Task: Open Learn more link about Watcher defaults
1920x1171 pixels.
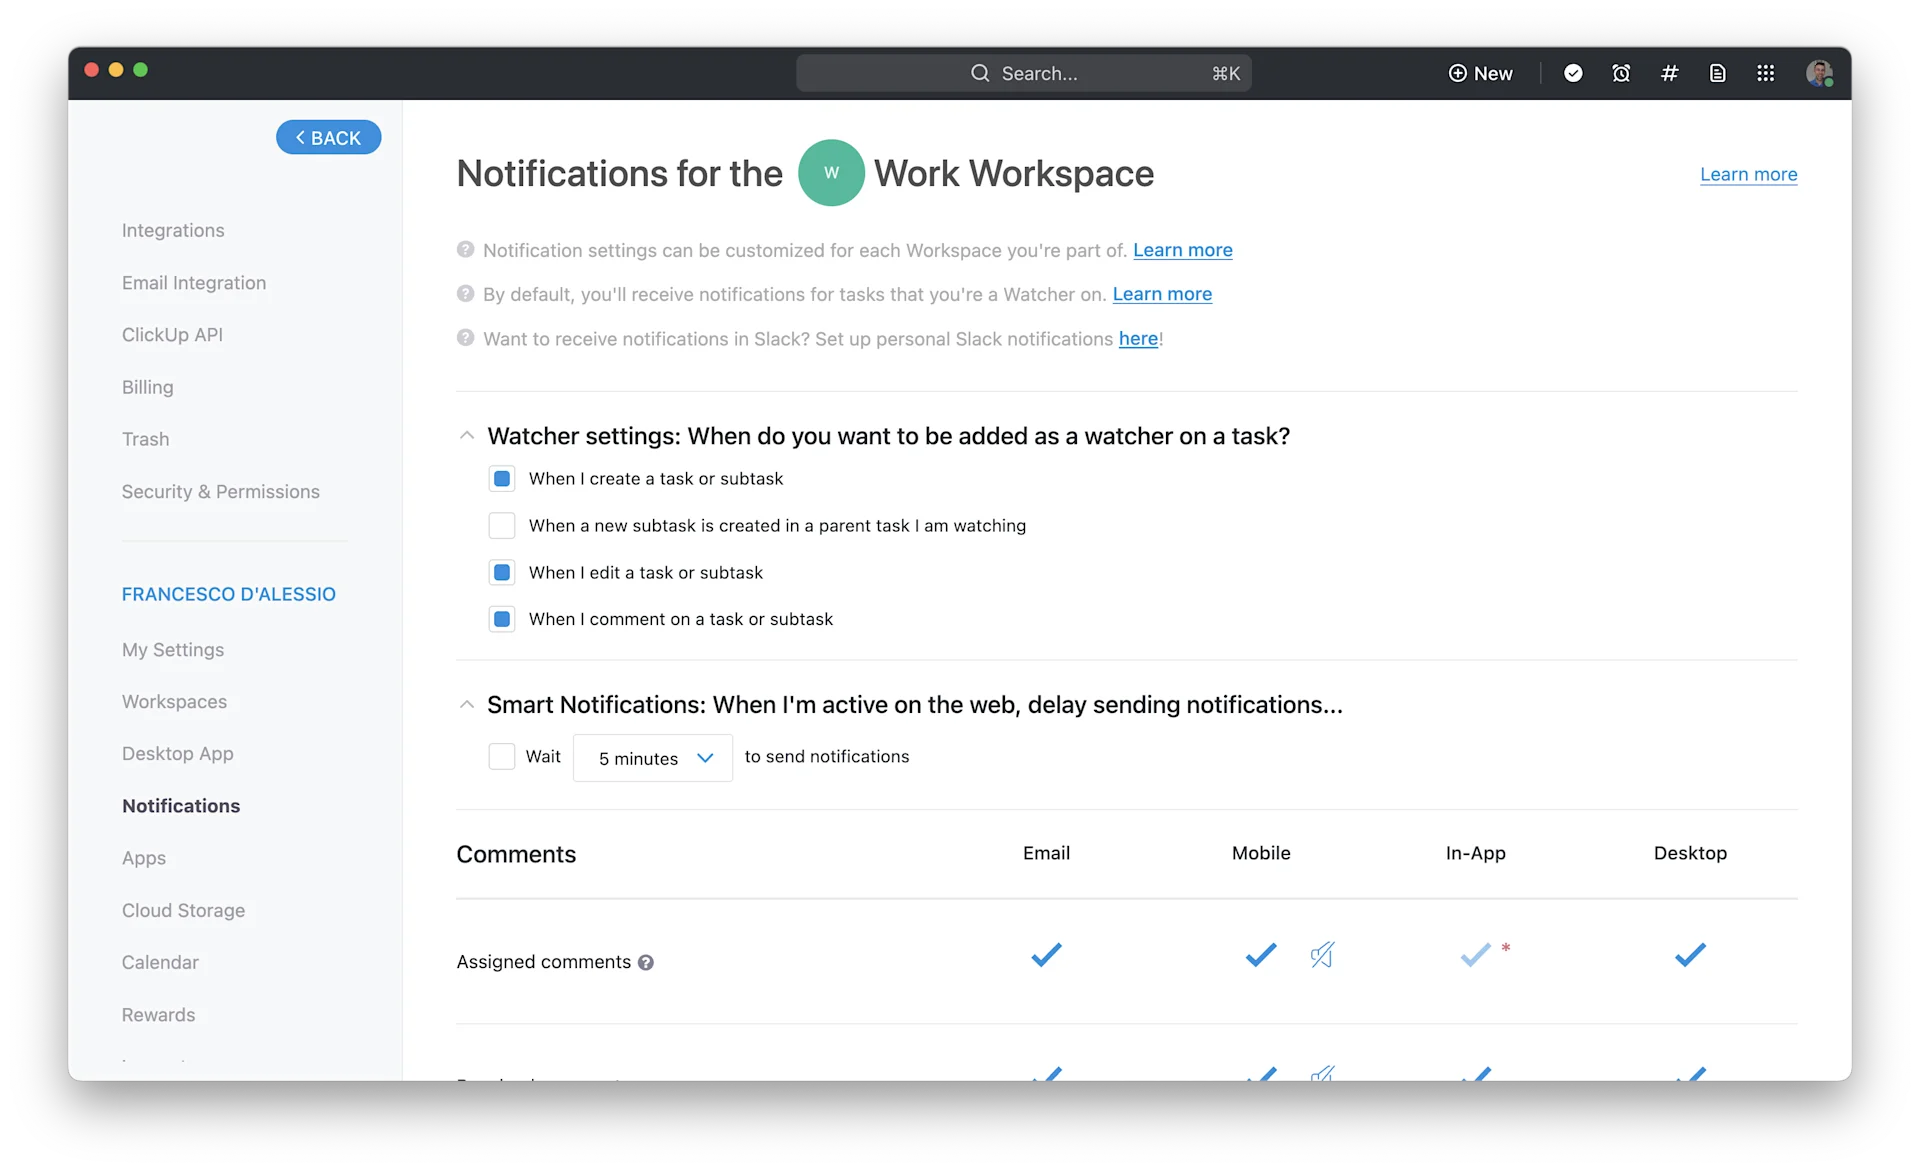Action: click(x=1162, y=294)
